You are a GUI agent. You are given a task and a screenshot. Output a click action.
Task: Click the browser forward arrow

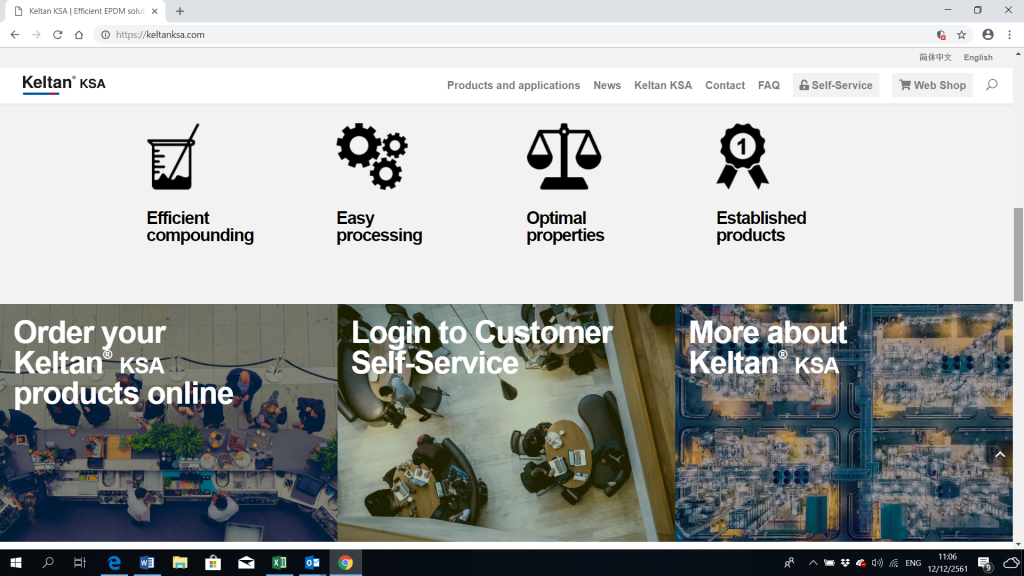coord(36,35)
